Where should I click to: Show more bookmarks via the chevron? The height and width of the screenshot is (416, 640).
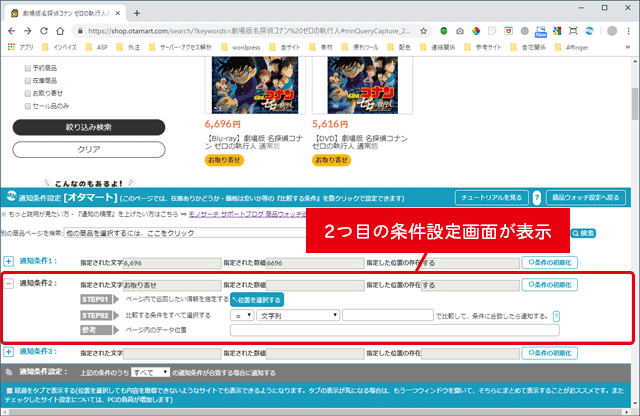(x=628, y=47)
